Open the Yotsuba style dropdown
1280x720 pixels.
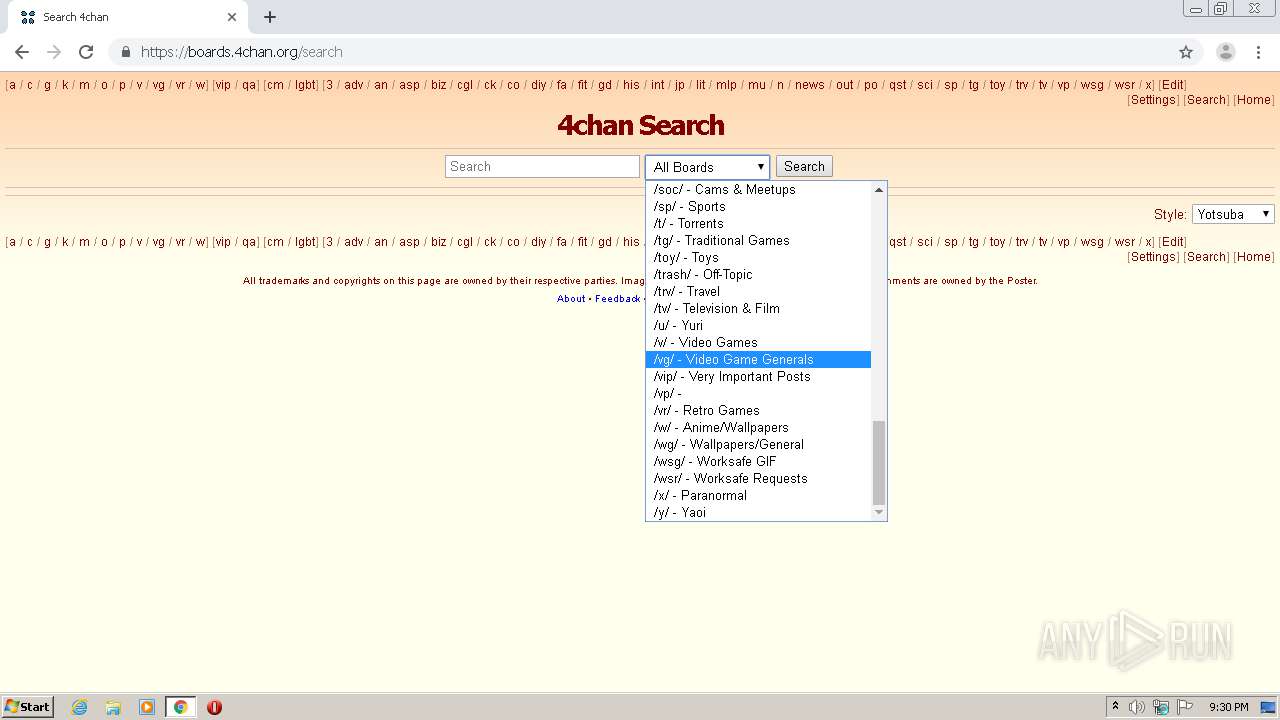1233,214
